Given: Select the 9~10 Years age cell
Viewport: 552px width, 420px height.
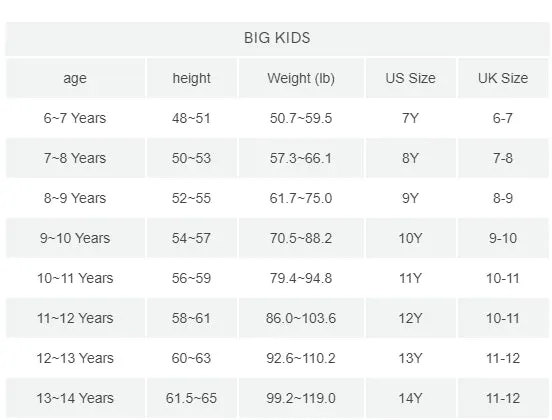Looking at the screenshot, I should 75,238.
